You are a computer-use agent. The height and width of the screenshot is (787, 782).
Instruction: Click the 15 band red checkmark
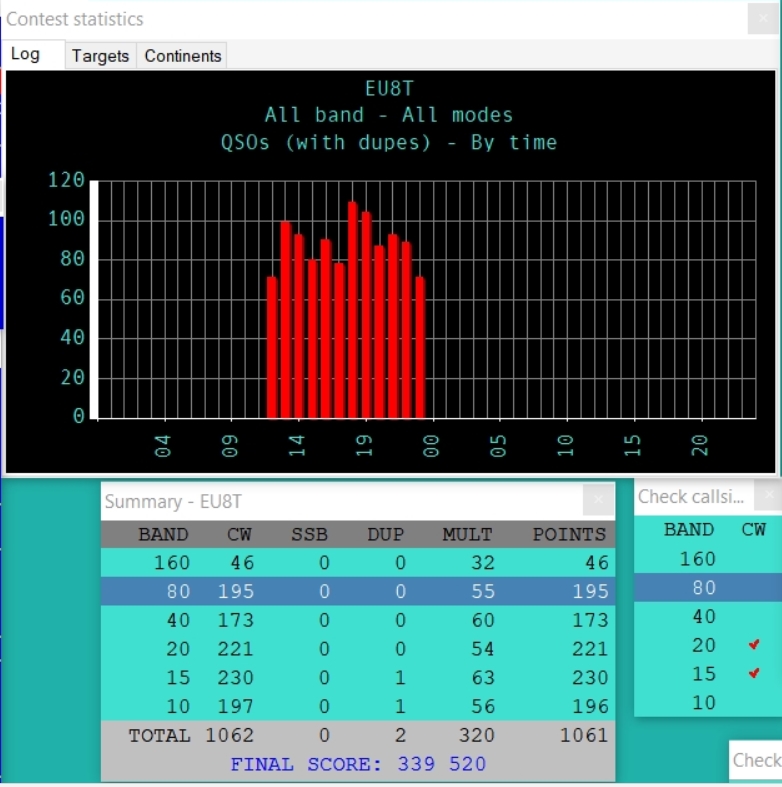(x=754, y=674)
